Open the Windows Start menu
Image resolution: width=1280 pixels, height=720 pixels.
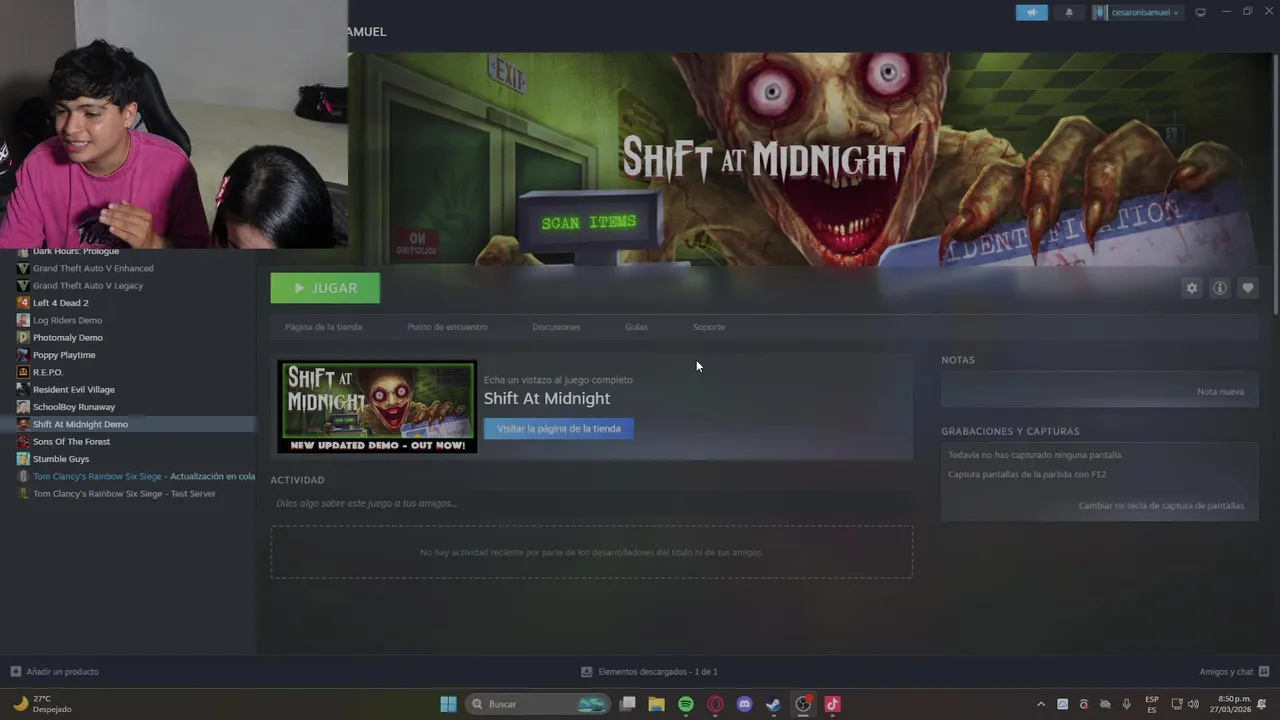click(x=448, y=704)
